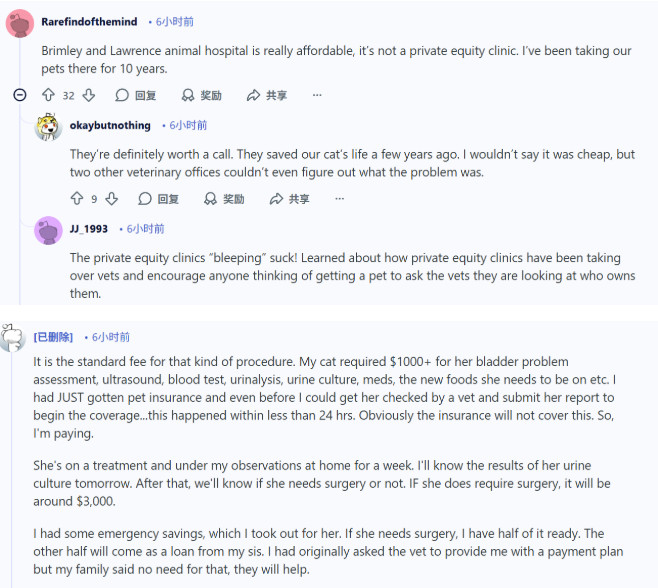Open more options on okaybutnothing's comment
The image size is (658, 588).
coord(340,199)
